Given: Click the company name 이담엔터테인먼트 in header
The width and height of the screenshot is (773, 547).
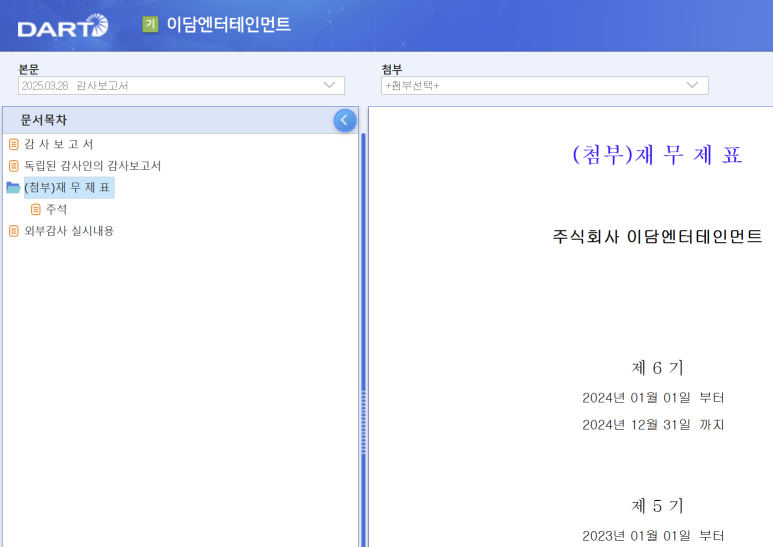Looking at the screenshot, I should tap(229, 24).
